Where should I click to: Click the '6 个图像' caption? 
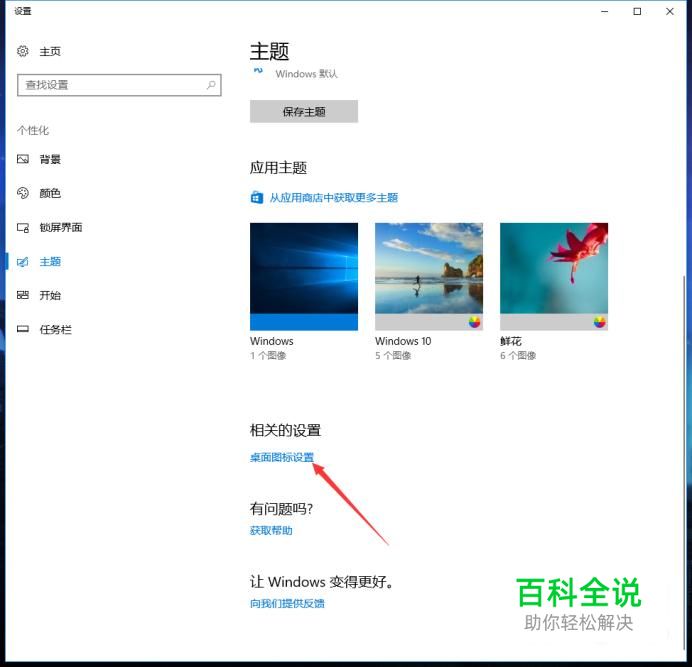tap(518, 355)
